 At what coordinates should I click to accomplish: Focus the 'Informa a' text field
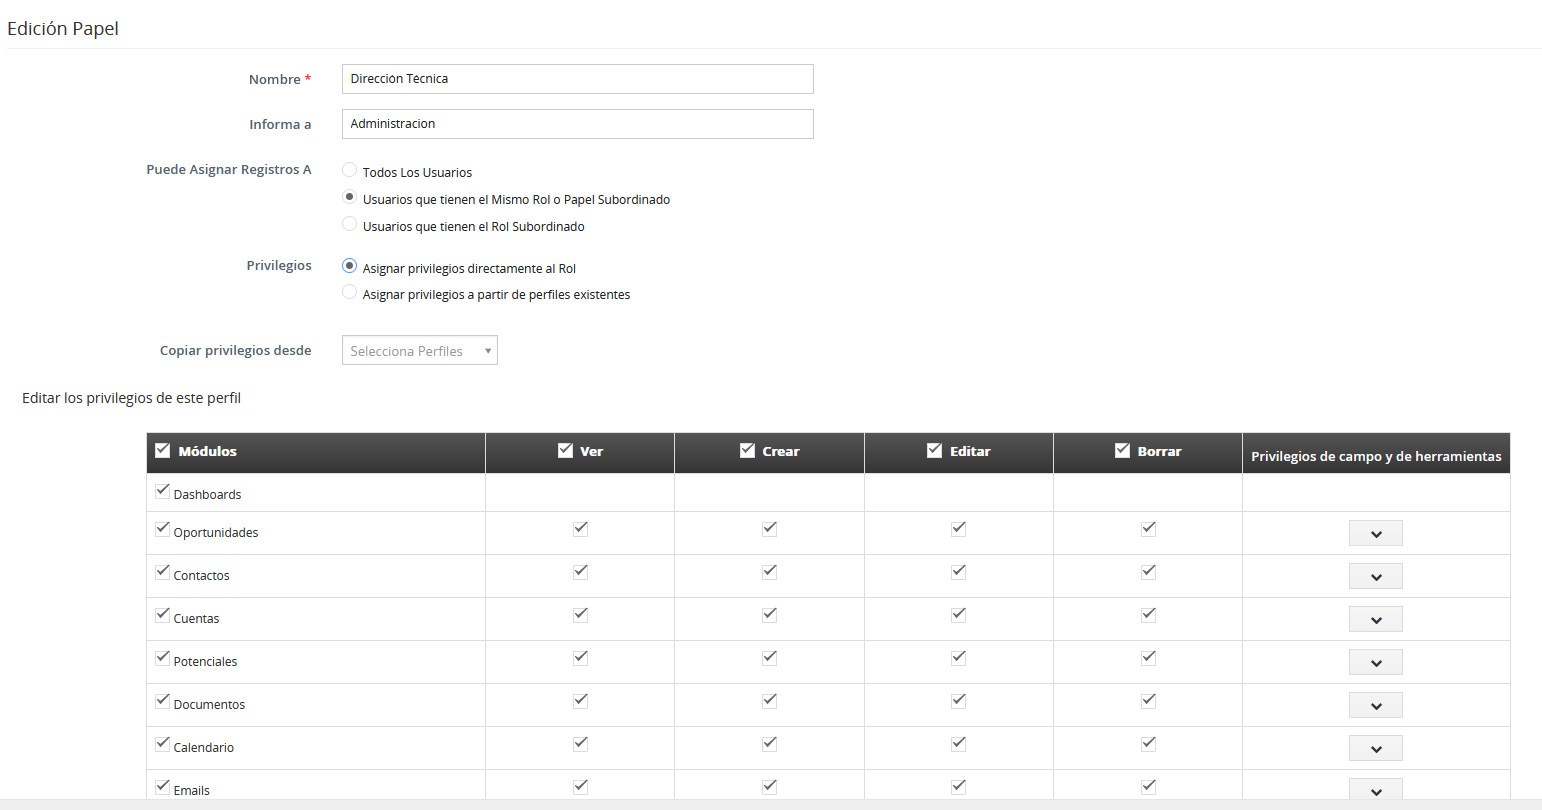point(578,124)
